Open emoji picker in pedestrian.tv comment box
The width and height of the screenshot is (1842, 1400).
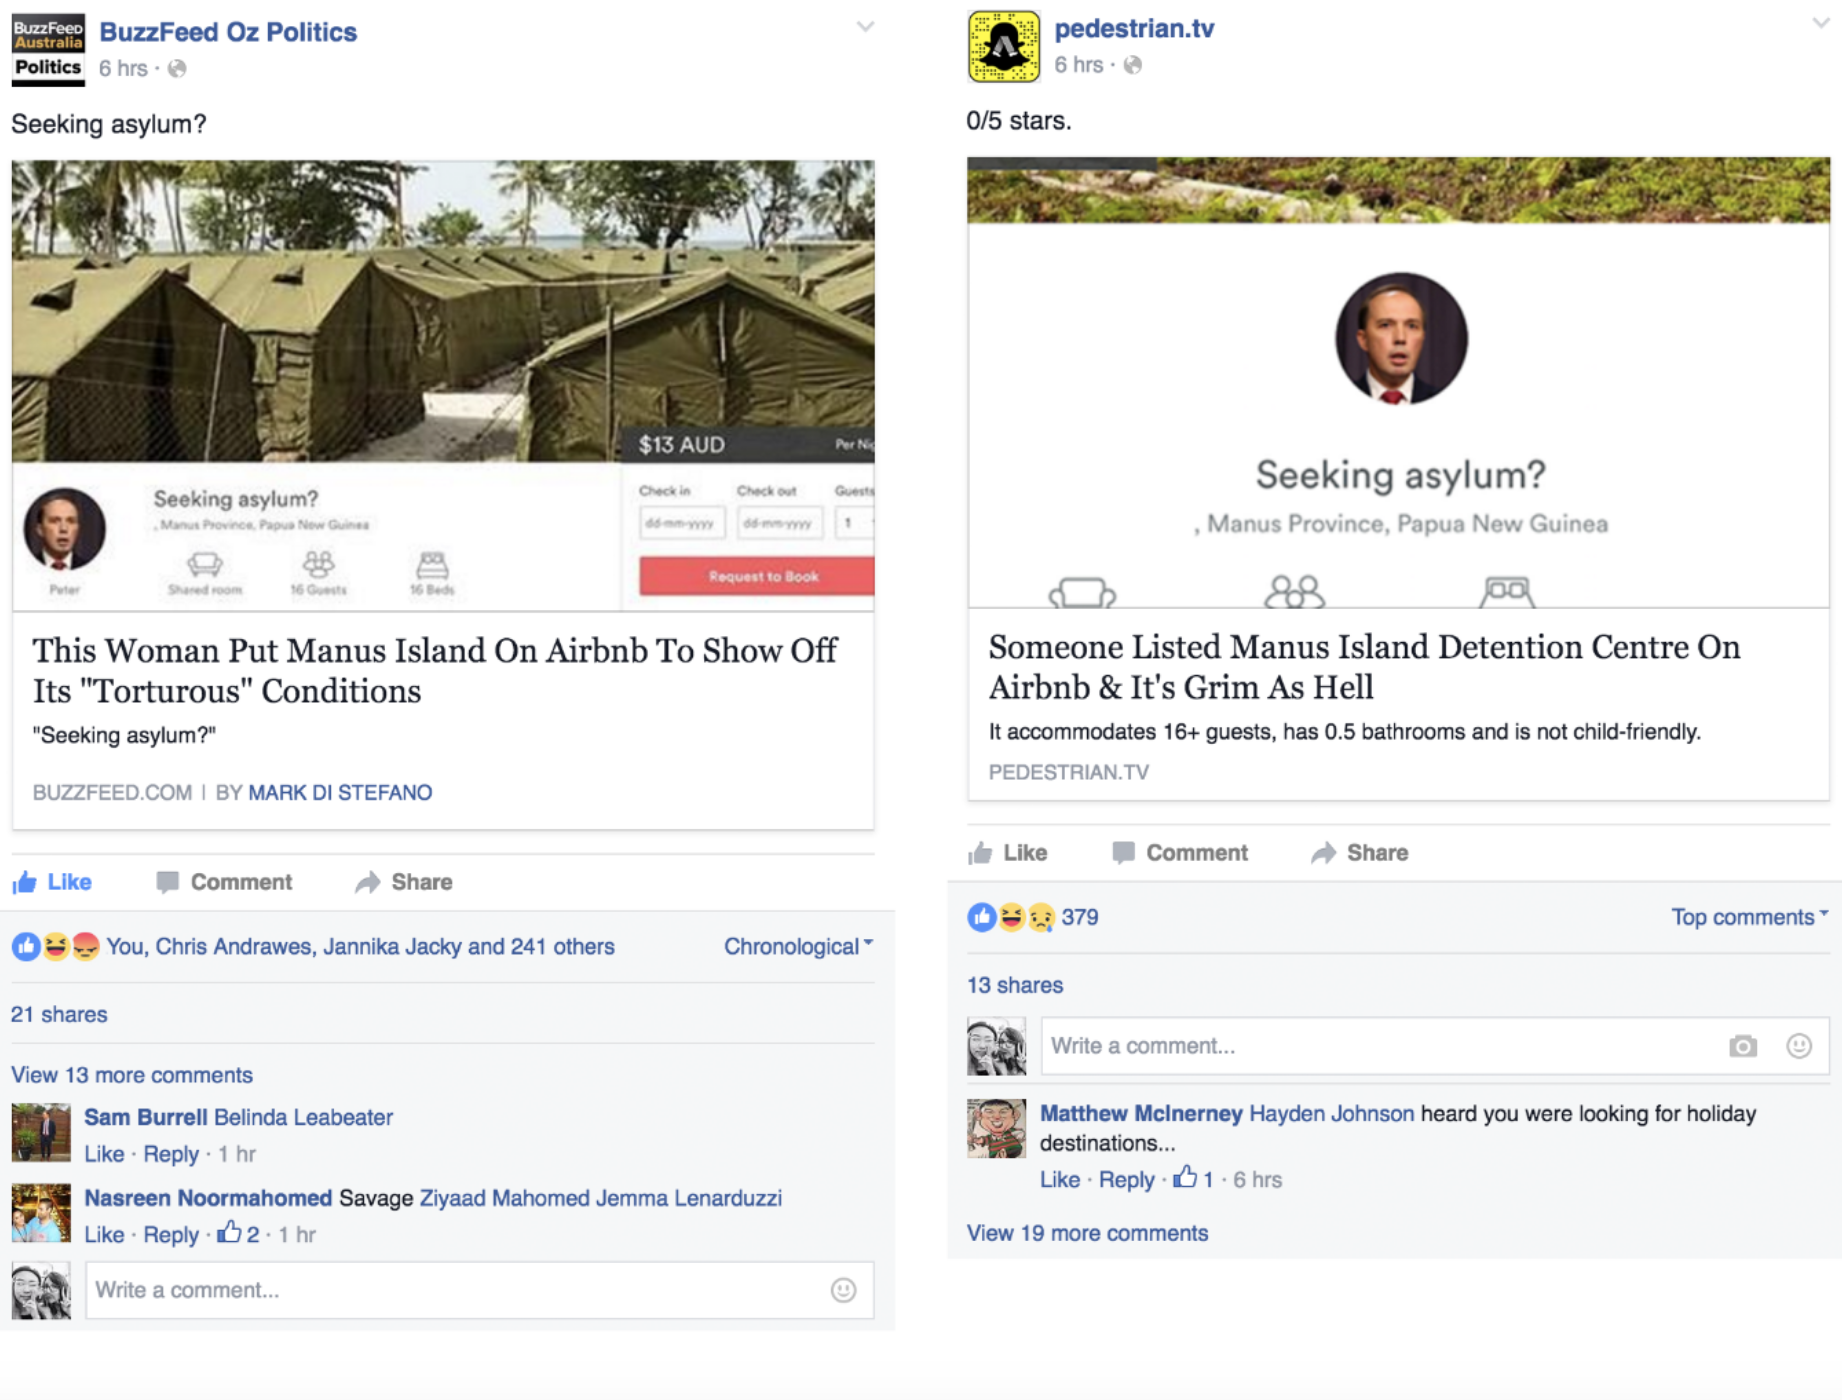pos(1799,1046)
